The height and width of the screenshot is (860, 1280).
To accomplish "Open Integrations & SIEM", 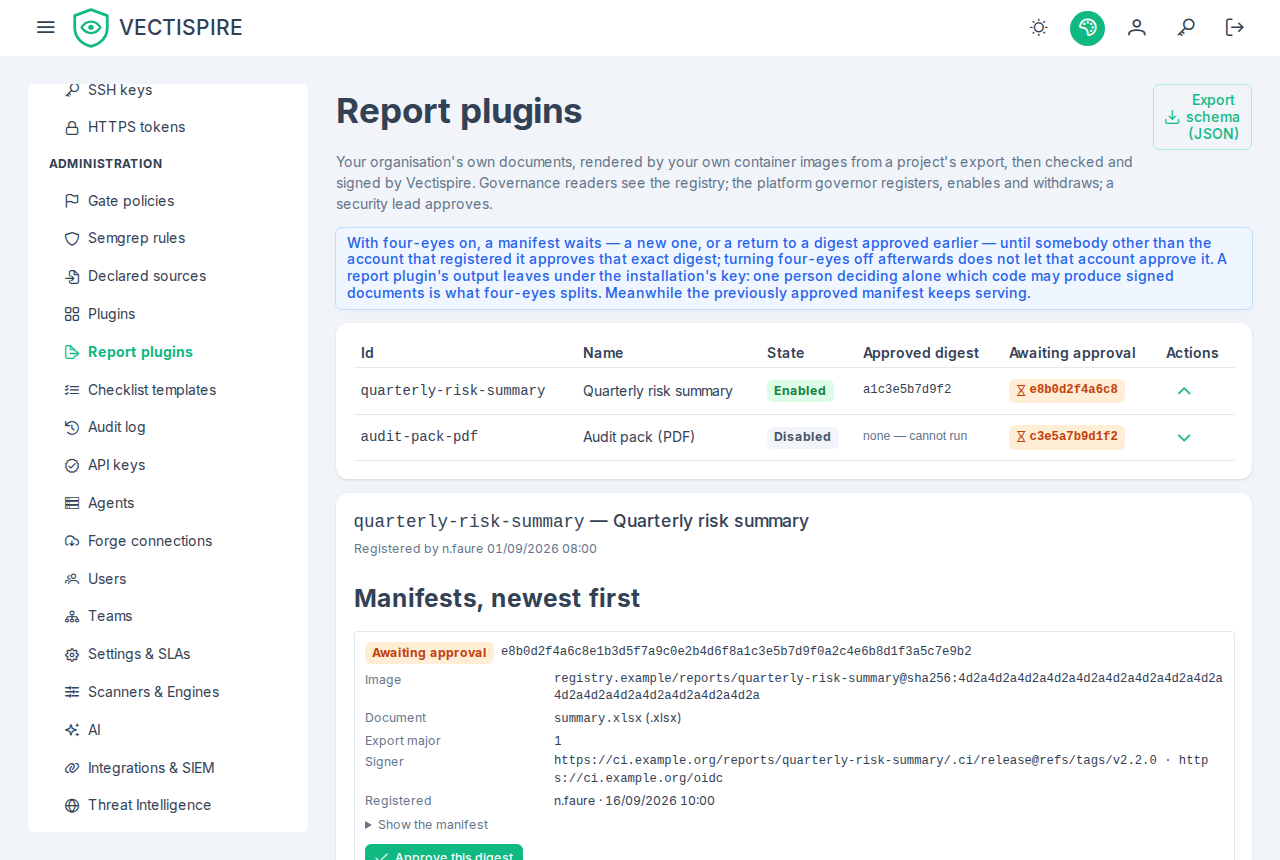I will [x=151, y=768].
